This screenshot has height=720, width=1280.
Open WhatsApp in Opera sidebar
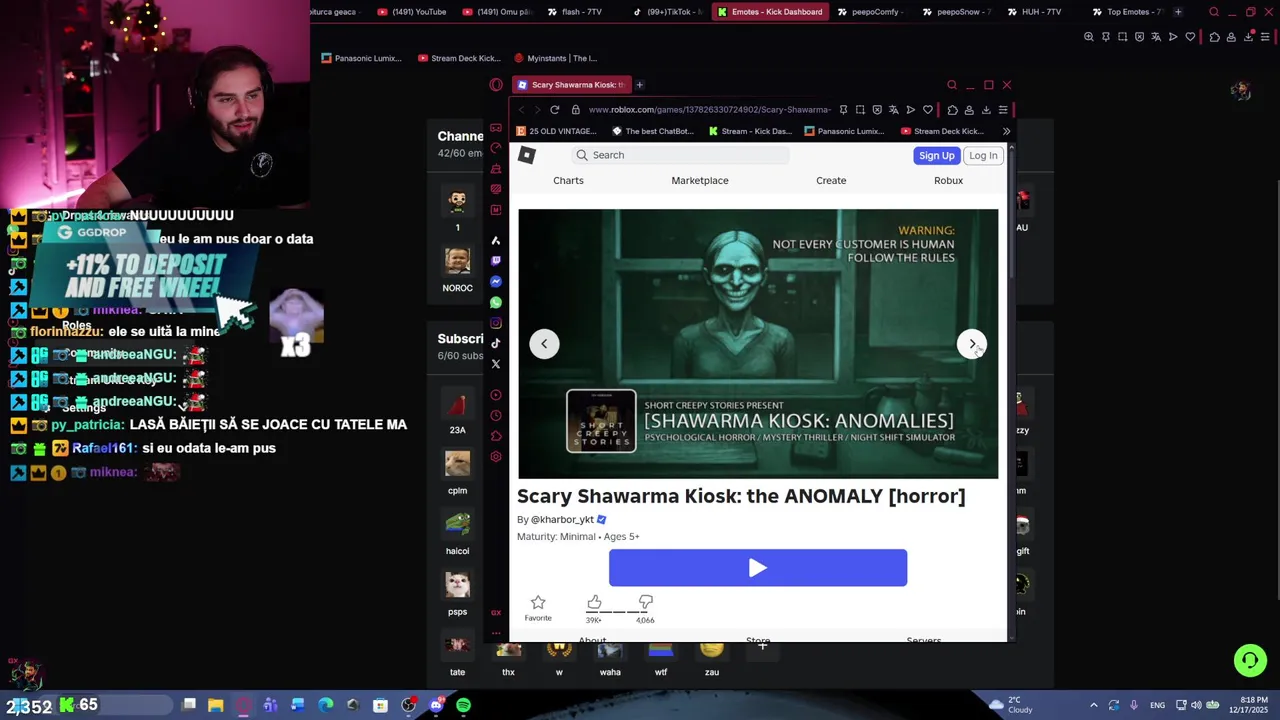point(496,302)
